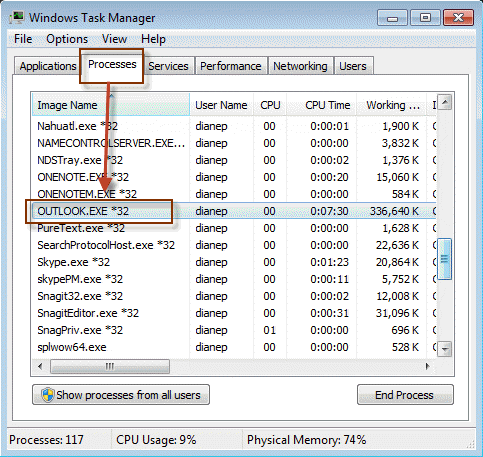Viewport: 483px width, 457px height.
Task: Go to the Networking tab
Action: [300, 66]
